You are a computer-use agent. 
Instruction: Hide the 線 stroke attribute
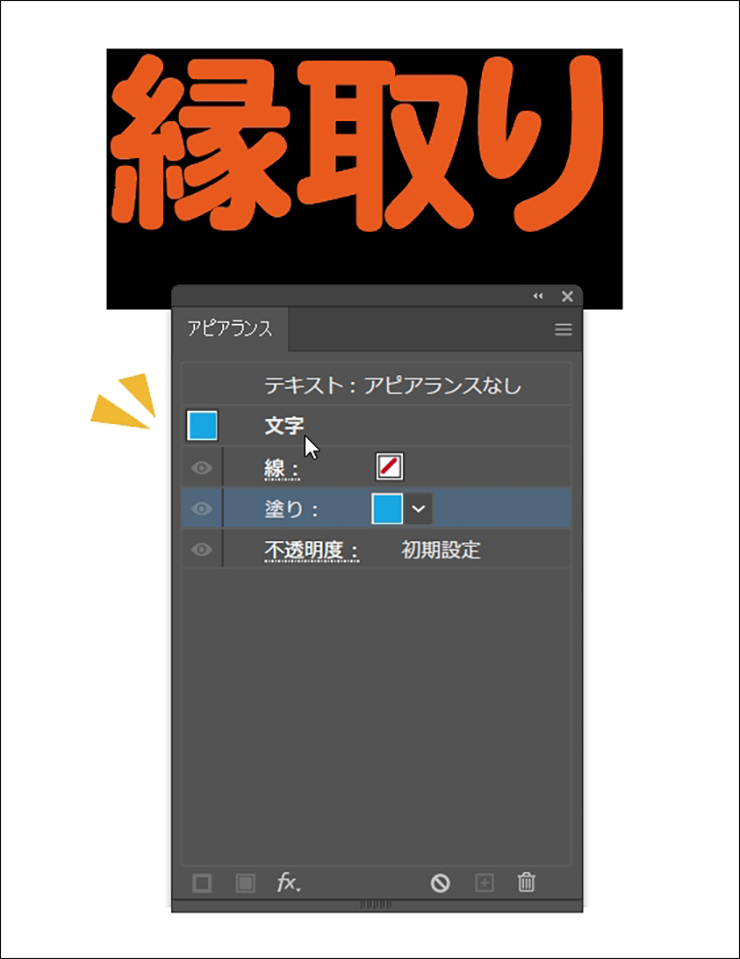(x=202, y=467)
